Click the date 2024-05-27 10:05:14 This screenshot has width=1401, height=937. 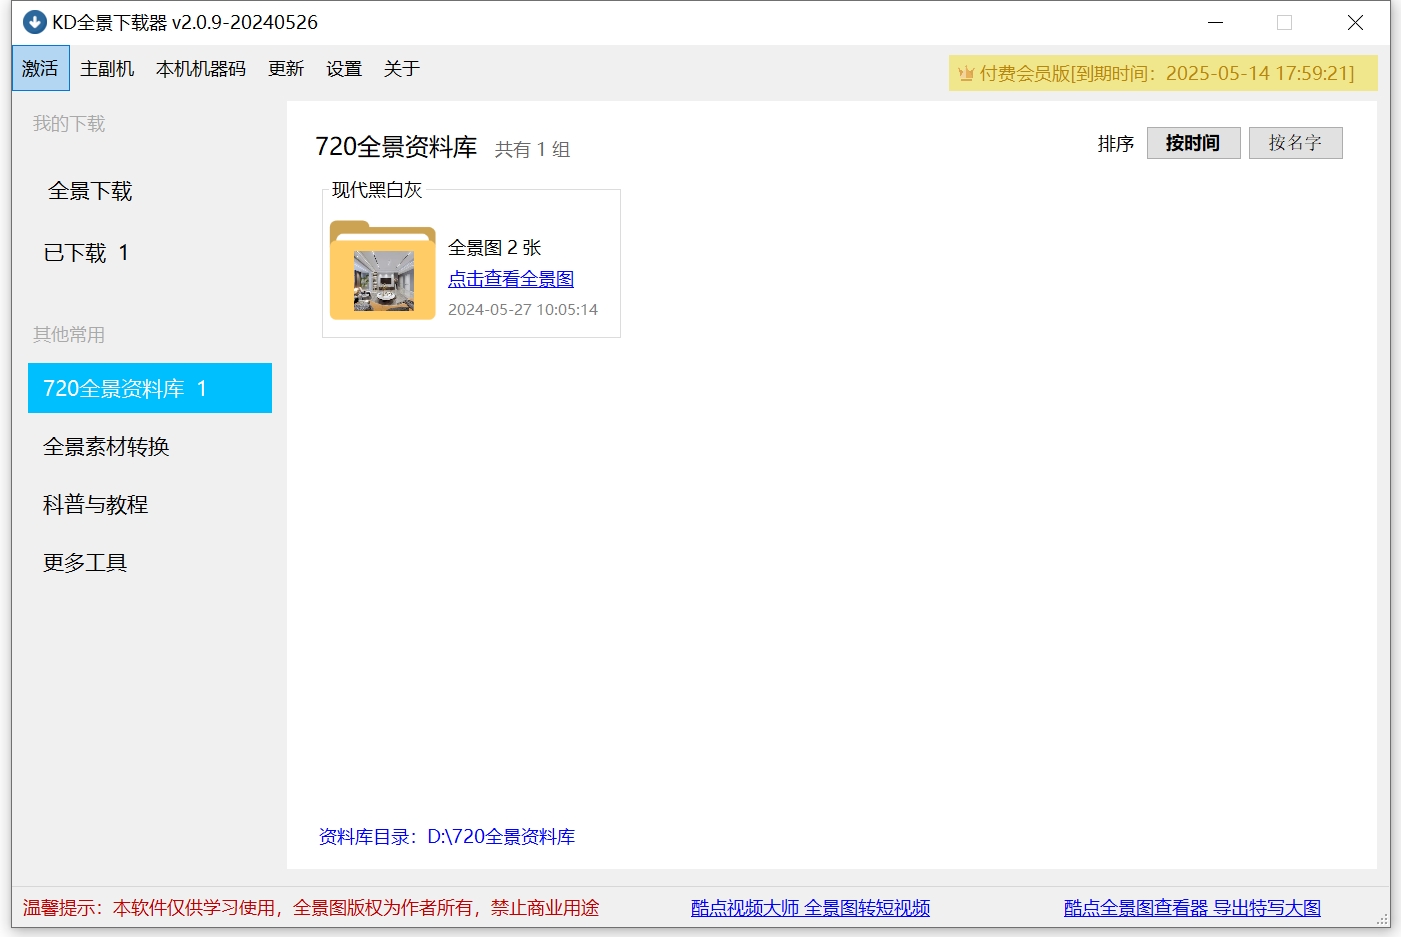[523, 310]
